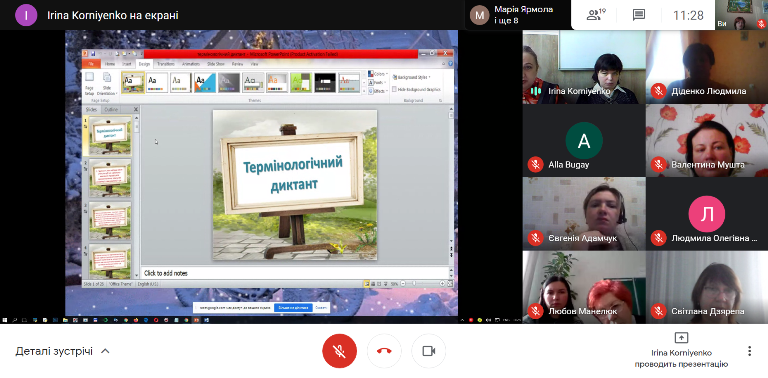Open PowerPoint Help question mark icon
Screen dimensions: 768x378
[450, 64]
